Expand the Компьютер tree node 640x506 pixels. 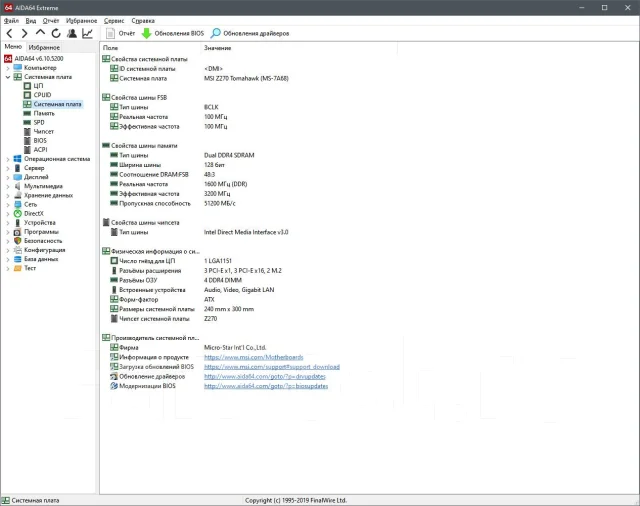click(8, 68)
